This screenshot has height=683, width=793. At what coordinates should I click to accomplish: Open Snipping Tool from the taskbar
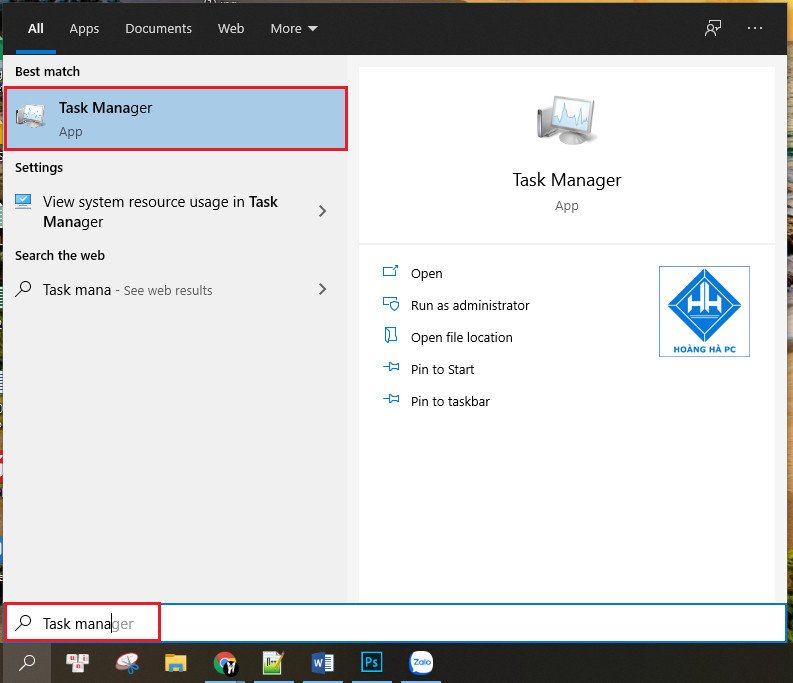click(x=127, y=662)
